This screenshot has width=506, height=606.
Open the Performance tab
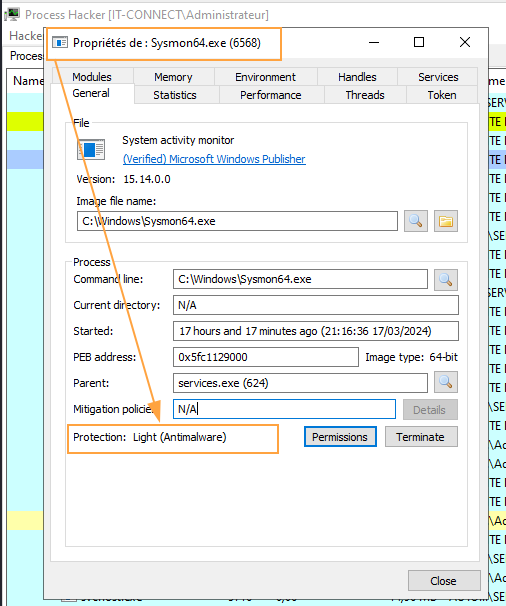pos(271,95)
